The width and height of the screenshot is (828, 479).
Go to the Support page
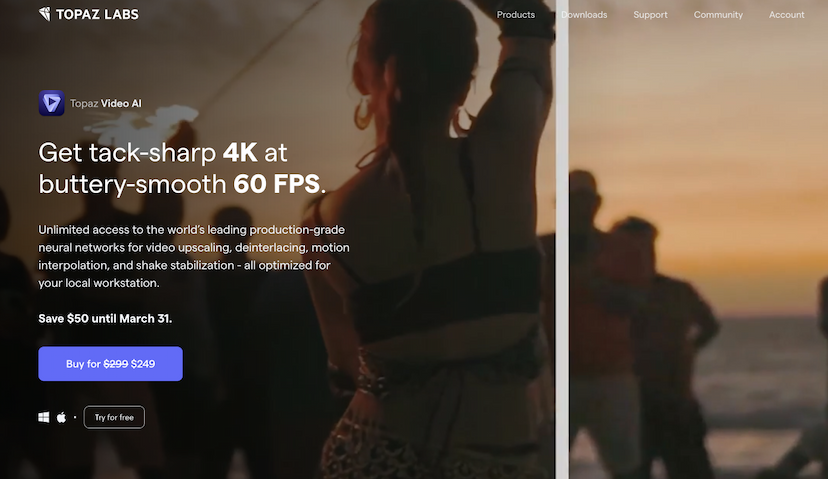(x=650, y=15)
